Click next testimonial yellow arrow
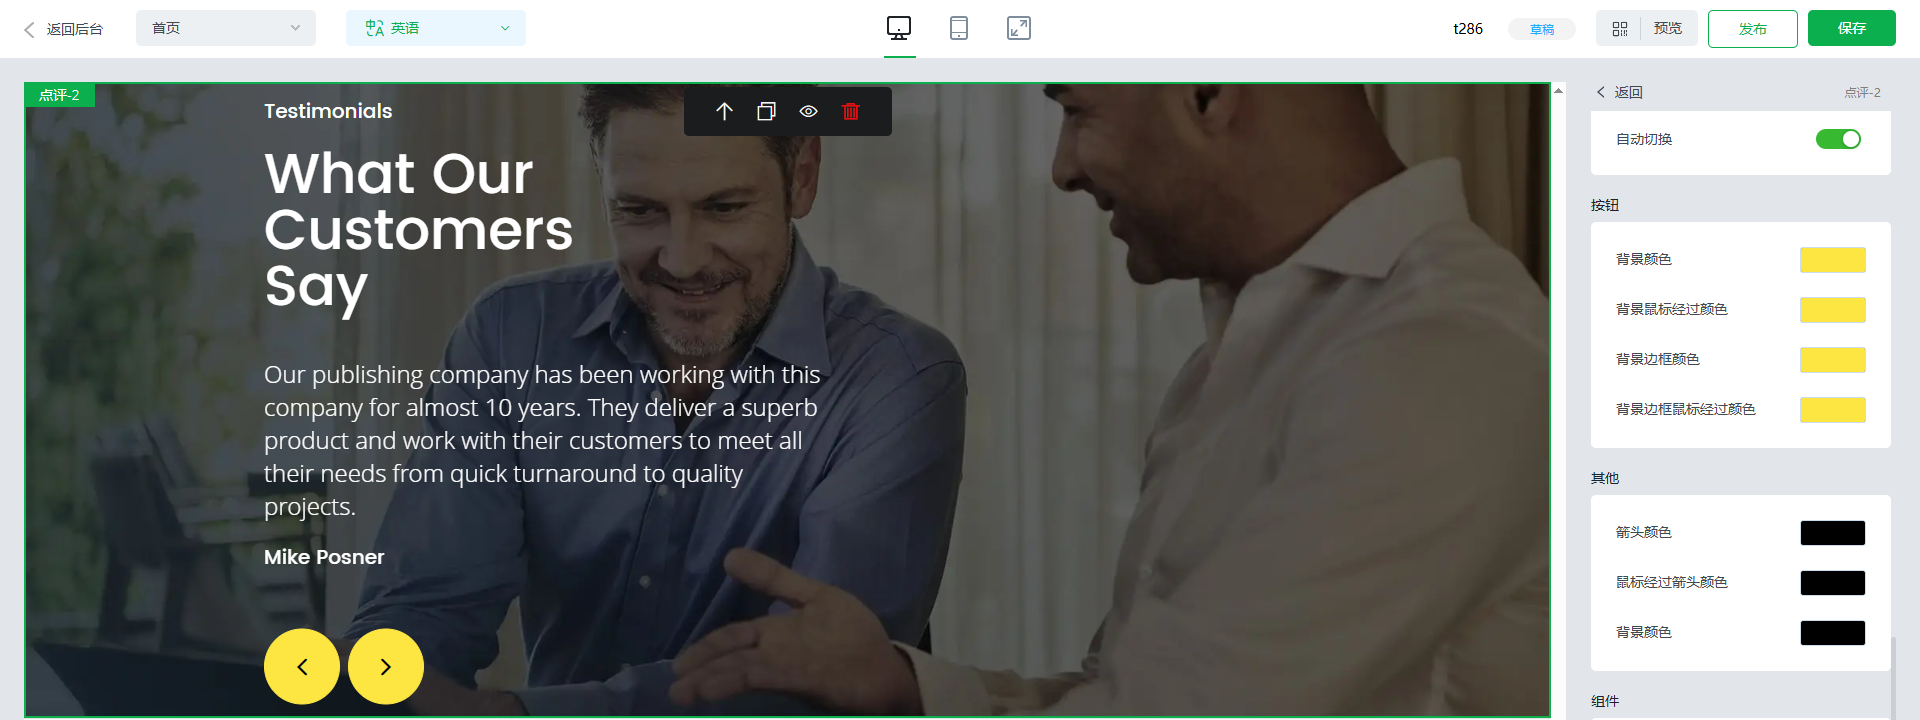1920x720 pixels. (386, 666)
